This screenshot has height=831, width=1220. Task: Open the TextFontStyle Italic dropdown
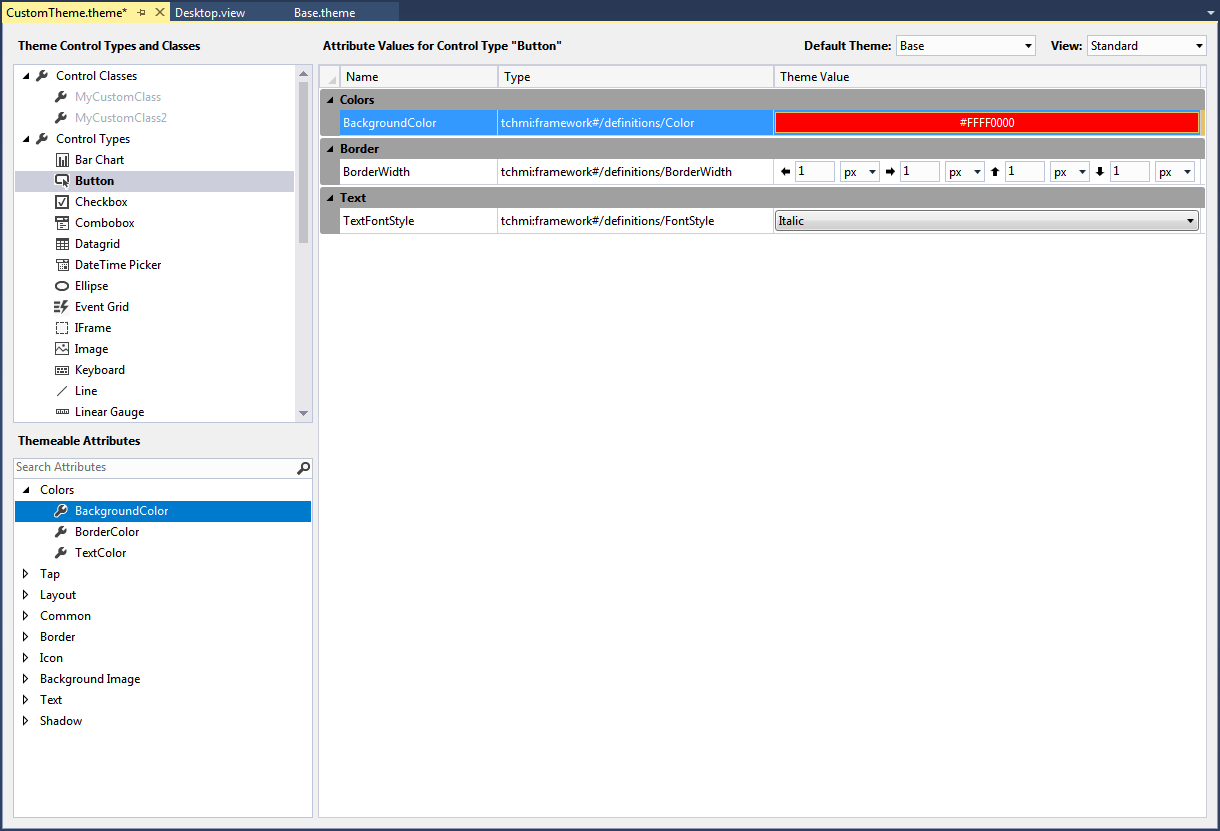tap(987, 221)
